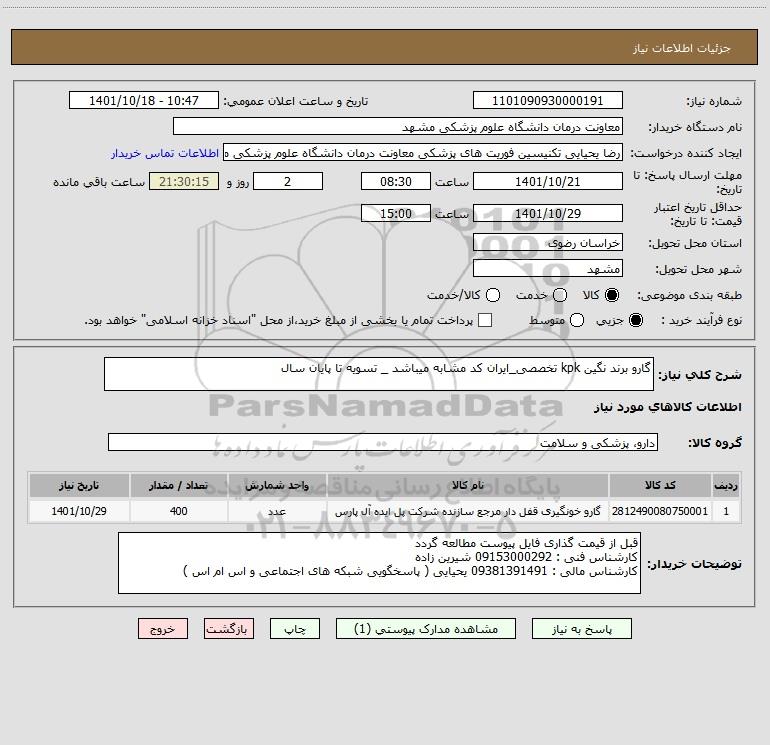
Task: Click the پاسخ به نیاز button
Action: click(x=581, y=629)
